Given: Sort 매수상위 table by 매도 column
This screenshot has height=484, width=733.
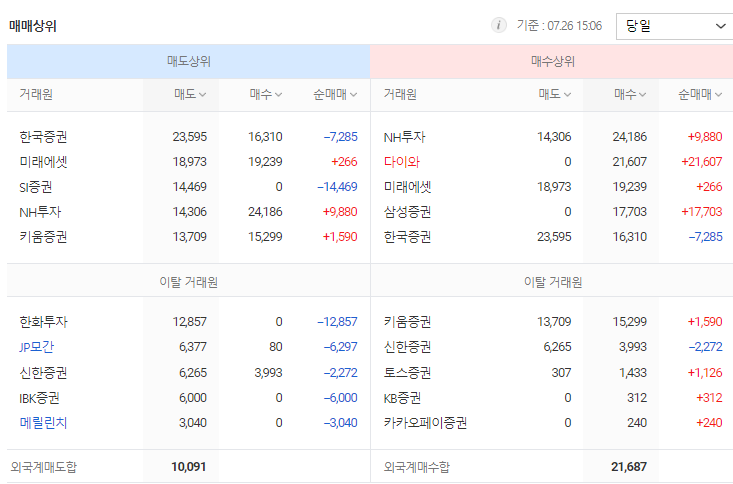Looking at the screenshot, I should coord(554,94).
